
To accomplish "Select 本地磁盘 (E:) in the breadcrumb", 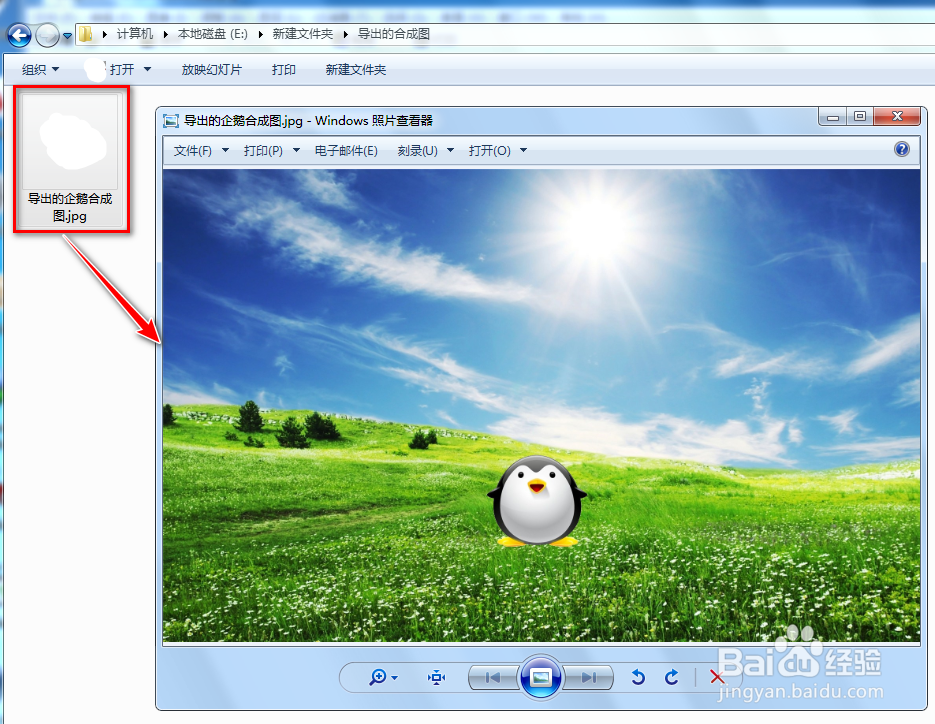I will 212,34.
